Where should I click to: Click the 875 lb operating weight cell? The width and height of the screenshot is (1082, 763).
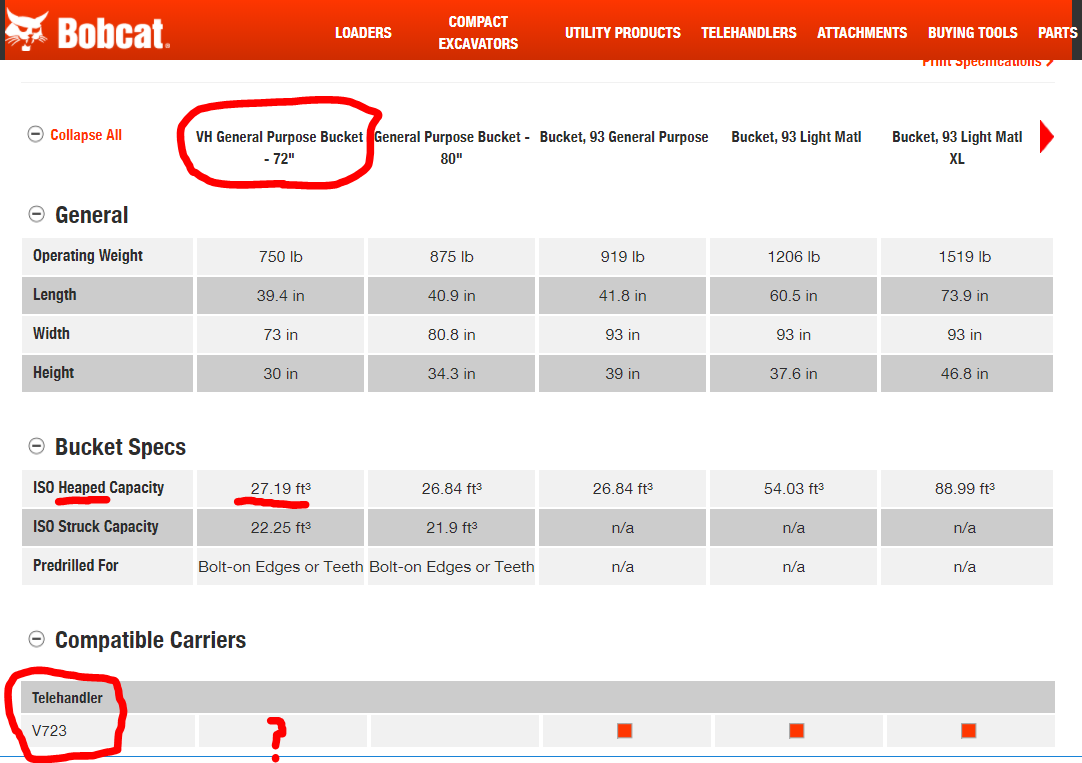[451, 257]
